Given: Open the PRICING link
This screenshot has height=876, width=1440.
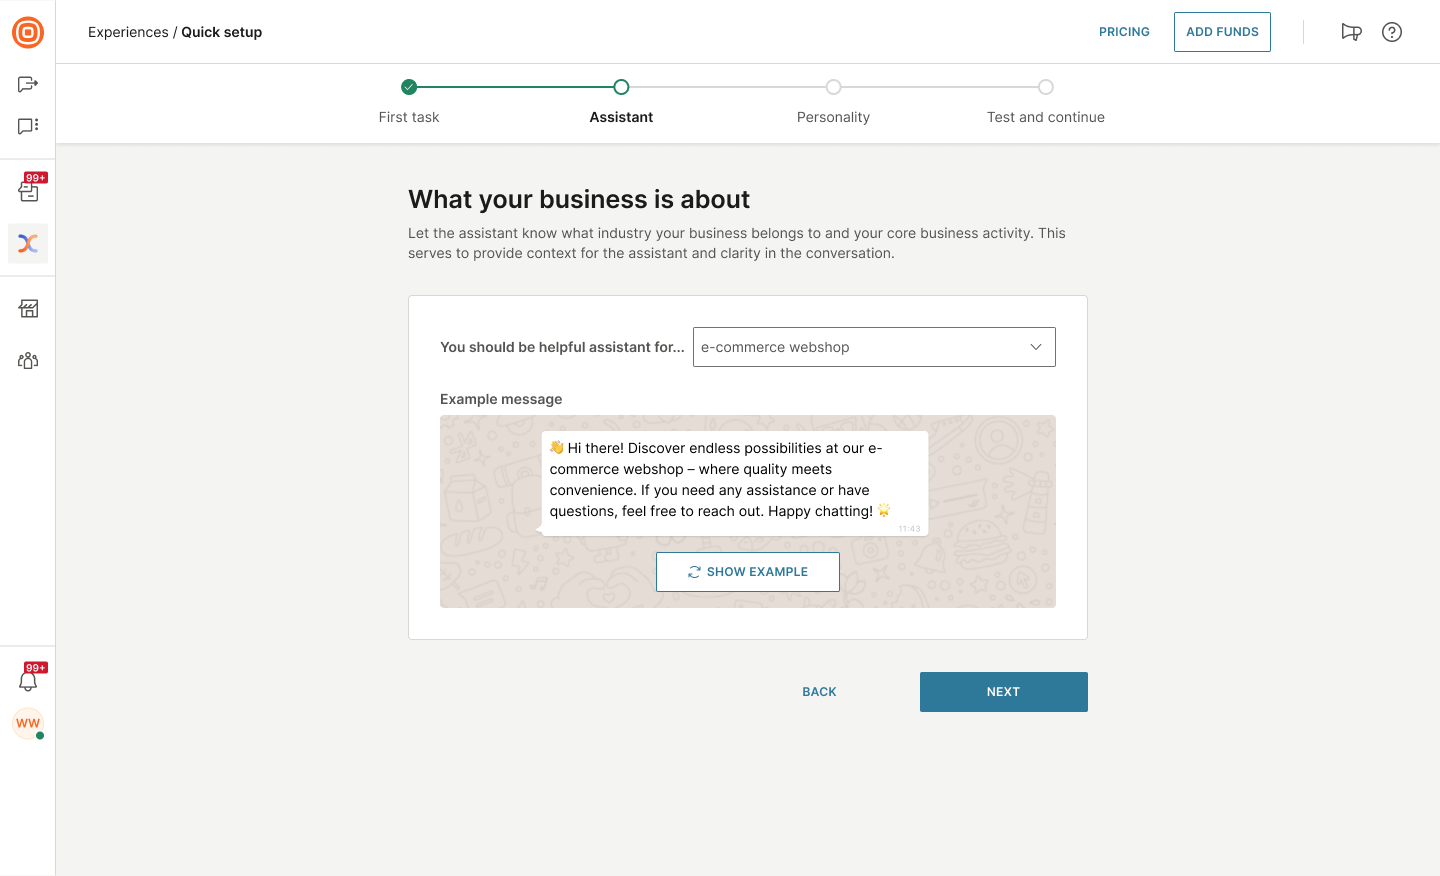Looking at the screenshot, I should [x=1124, y=32].
